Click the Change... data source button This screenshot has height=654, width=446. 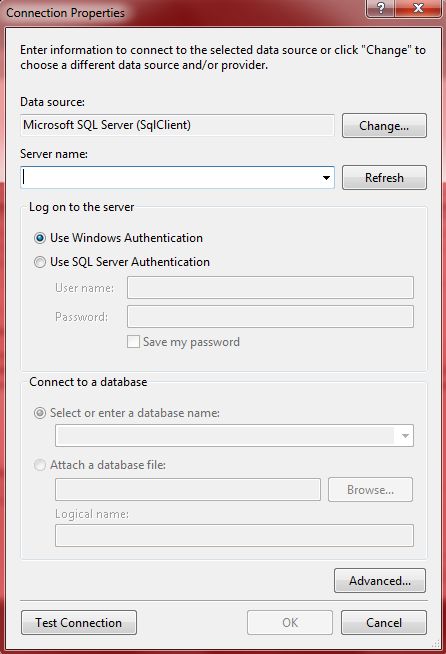click(x=384, y=126)
